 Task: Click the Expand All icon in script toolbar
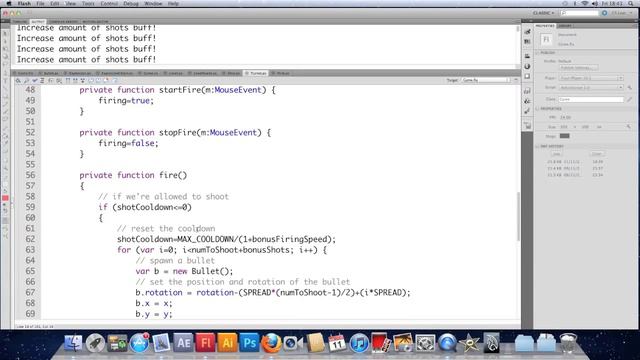[x=83, y=81]
